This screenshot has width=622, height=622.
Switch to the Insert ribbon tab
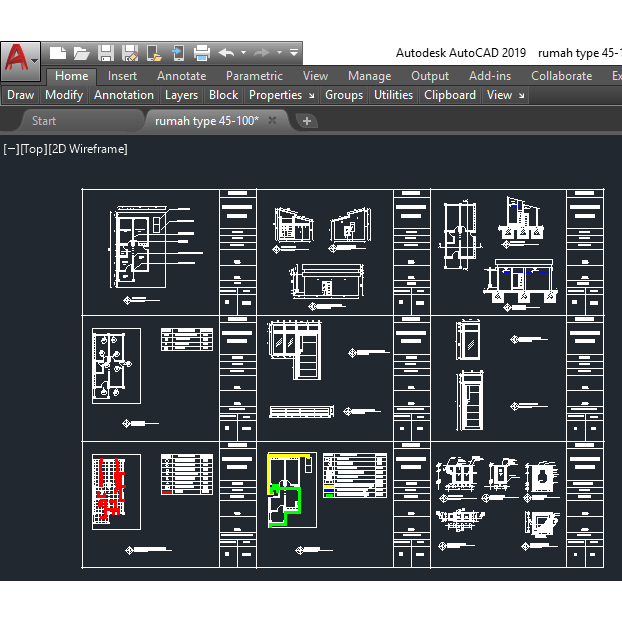click(x=122, y=76)
